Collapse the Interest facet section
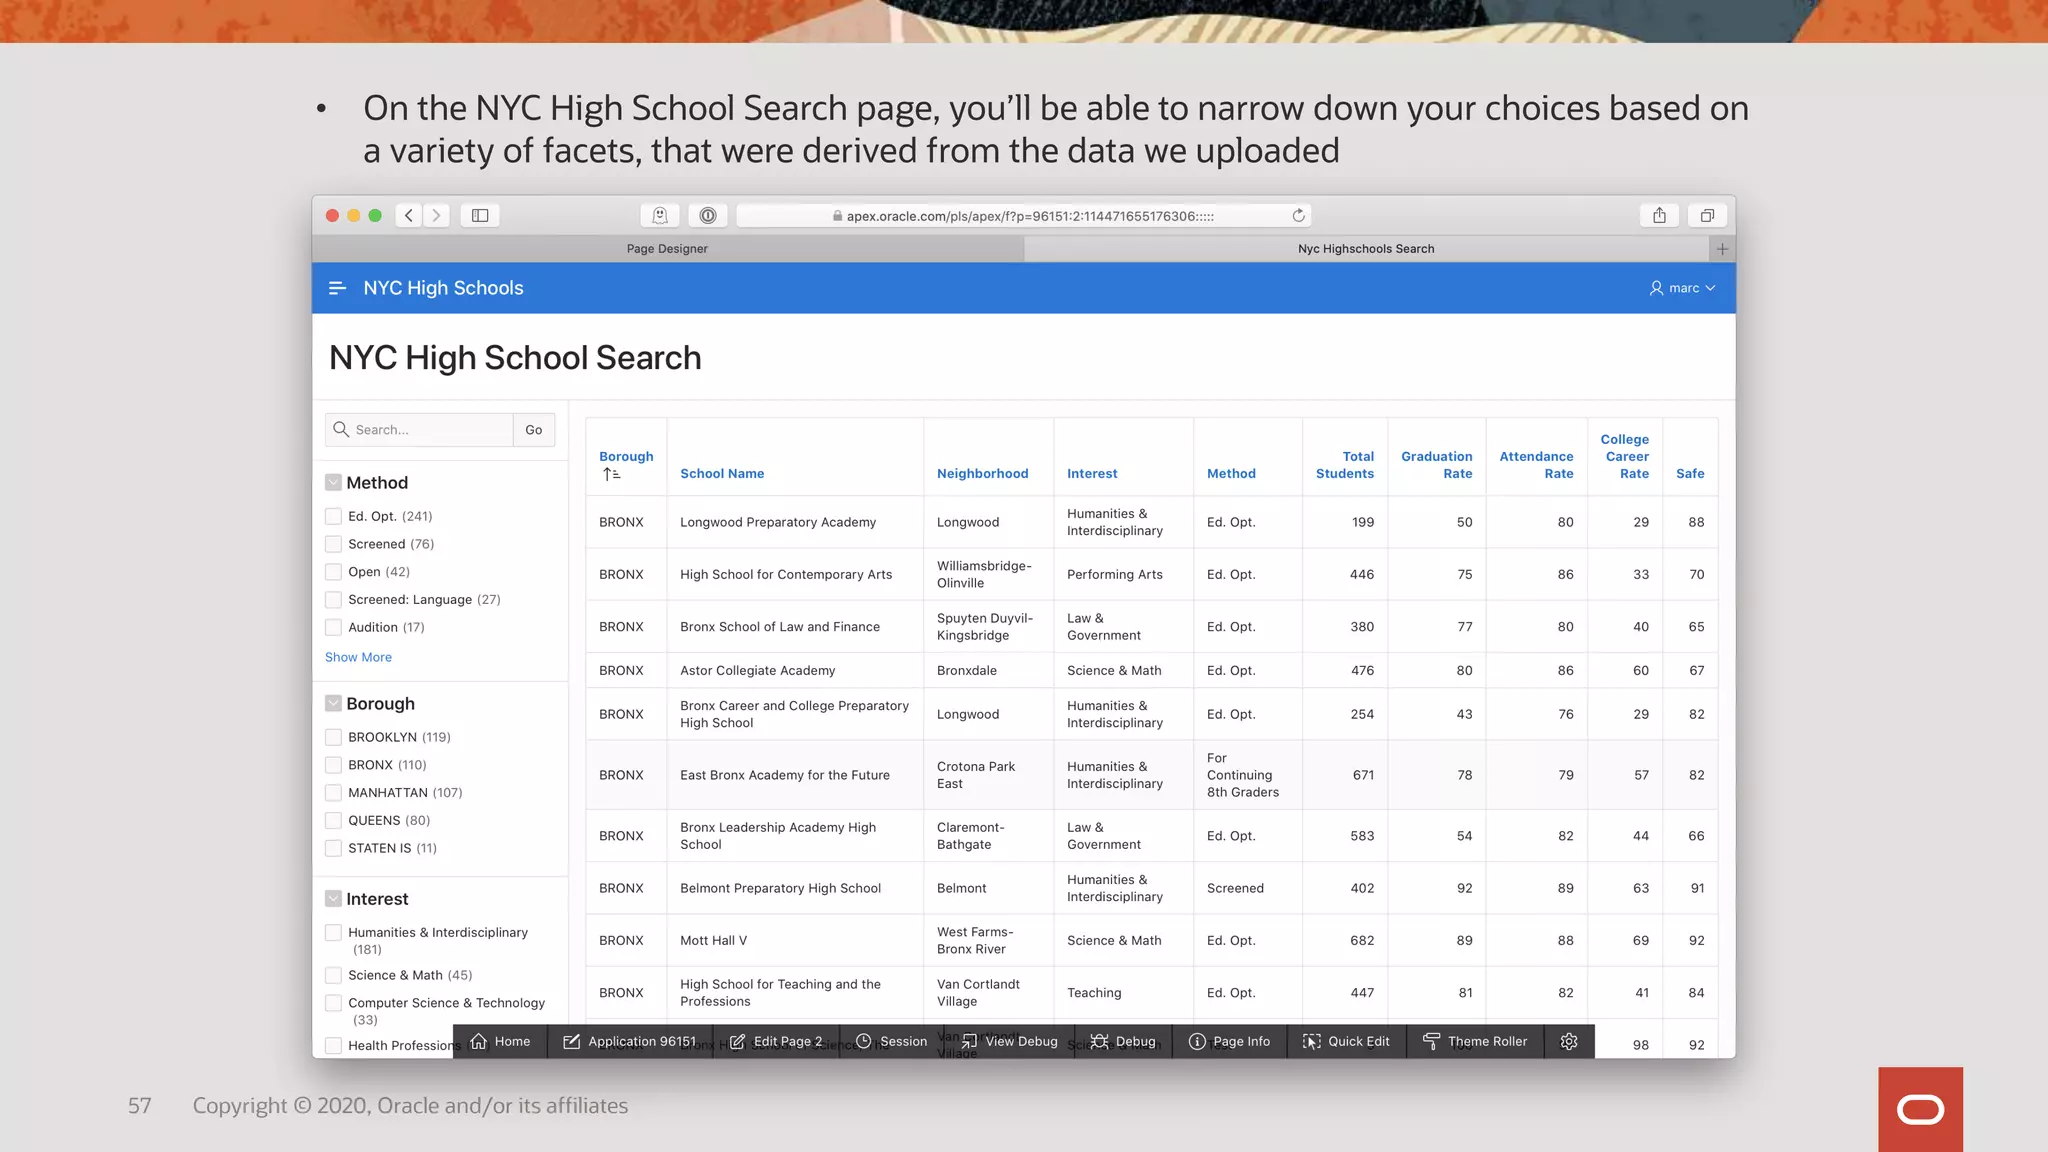This screenshot has width=2048, height=1152. [333, 899]
